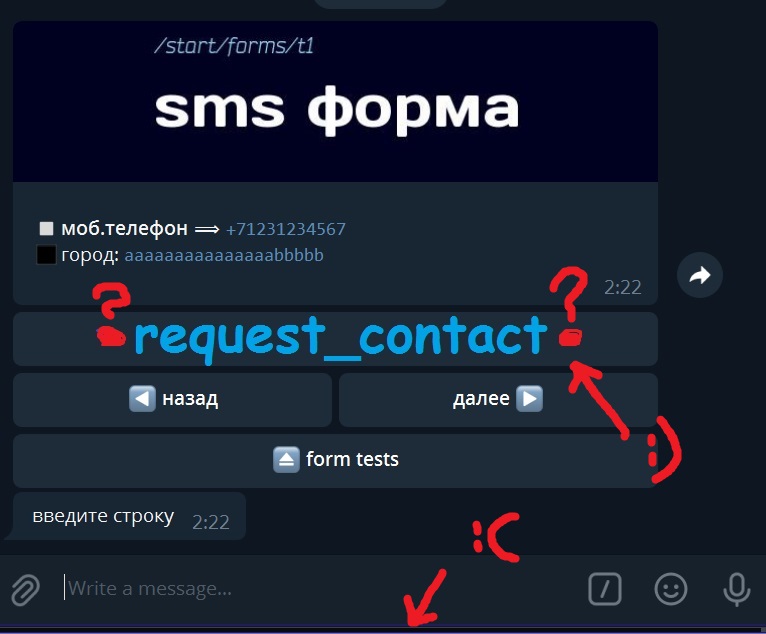Click the 2:22 timestamp on form message
This screenshot has width=766, height=634.
point(622,287)
